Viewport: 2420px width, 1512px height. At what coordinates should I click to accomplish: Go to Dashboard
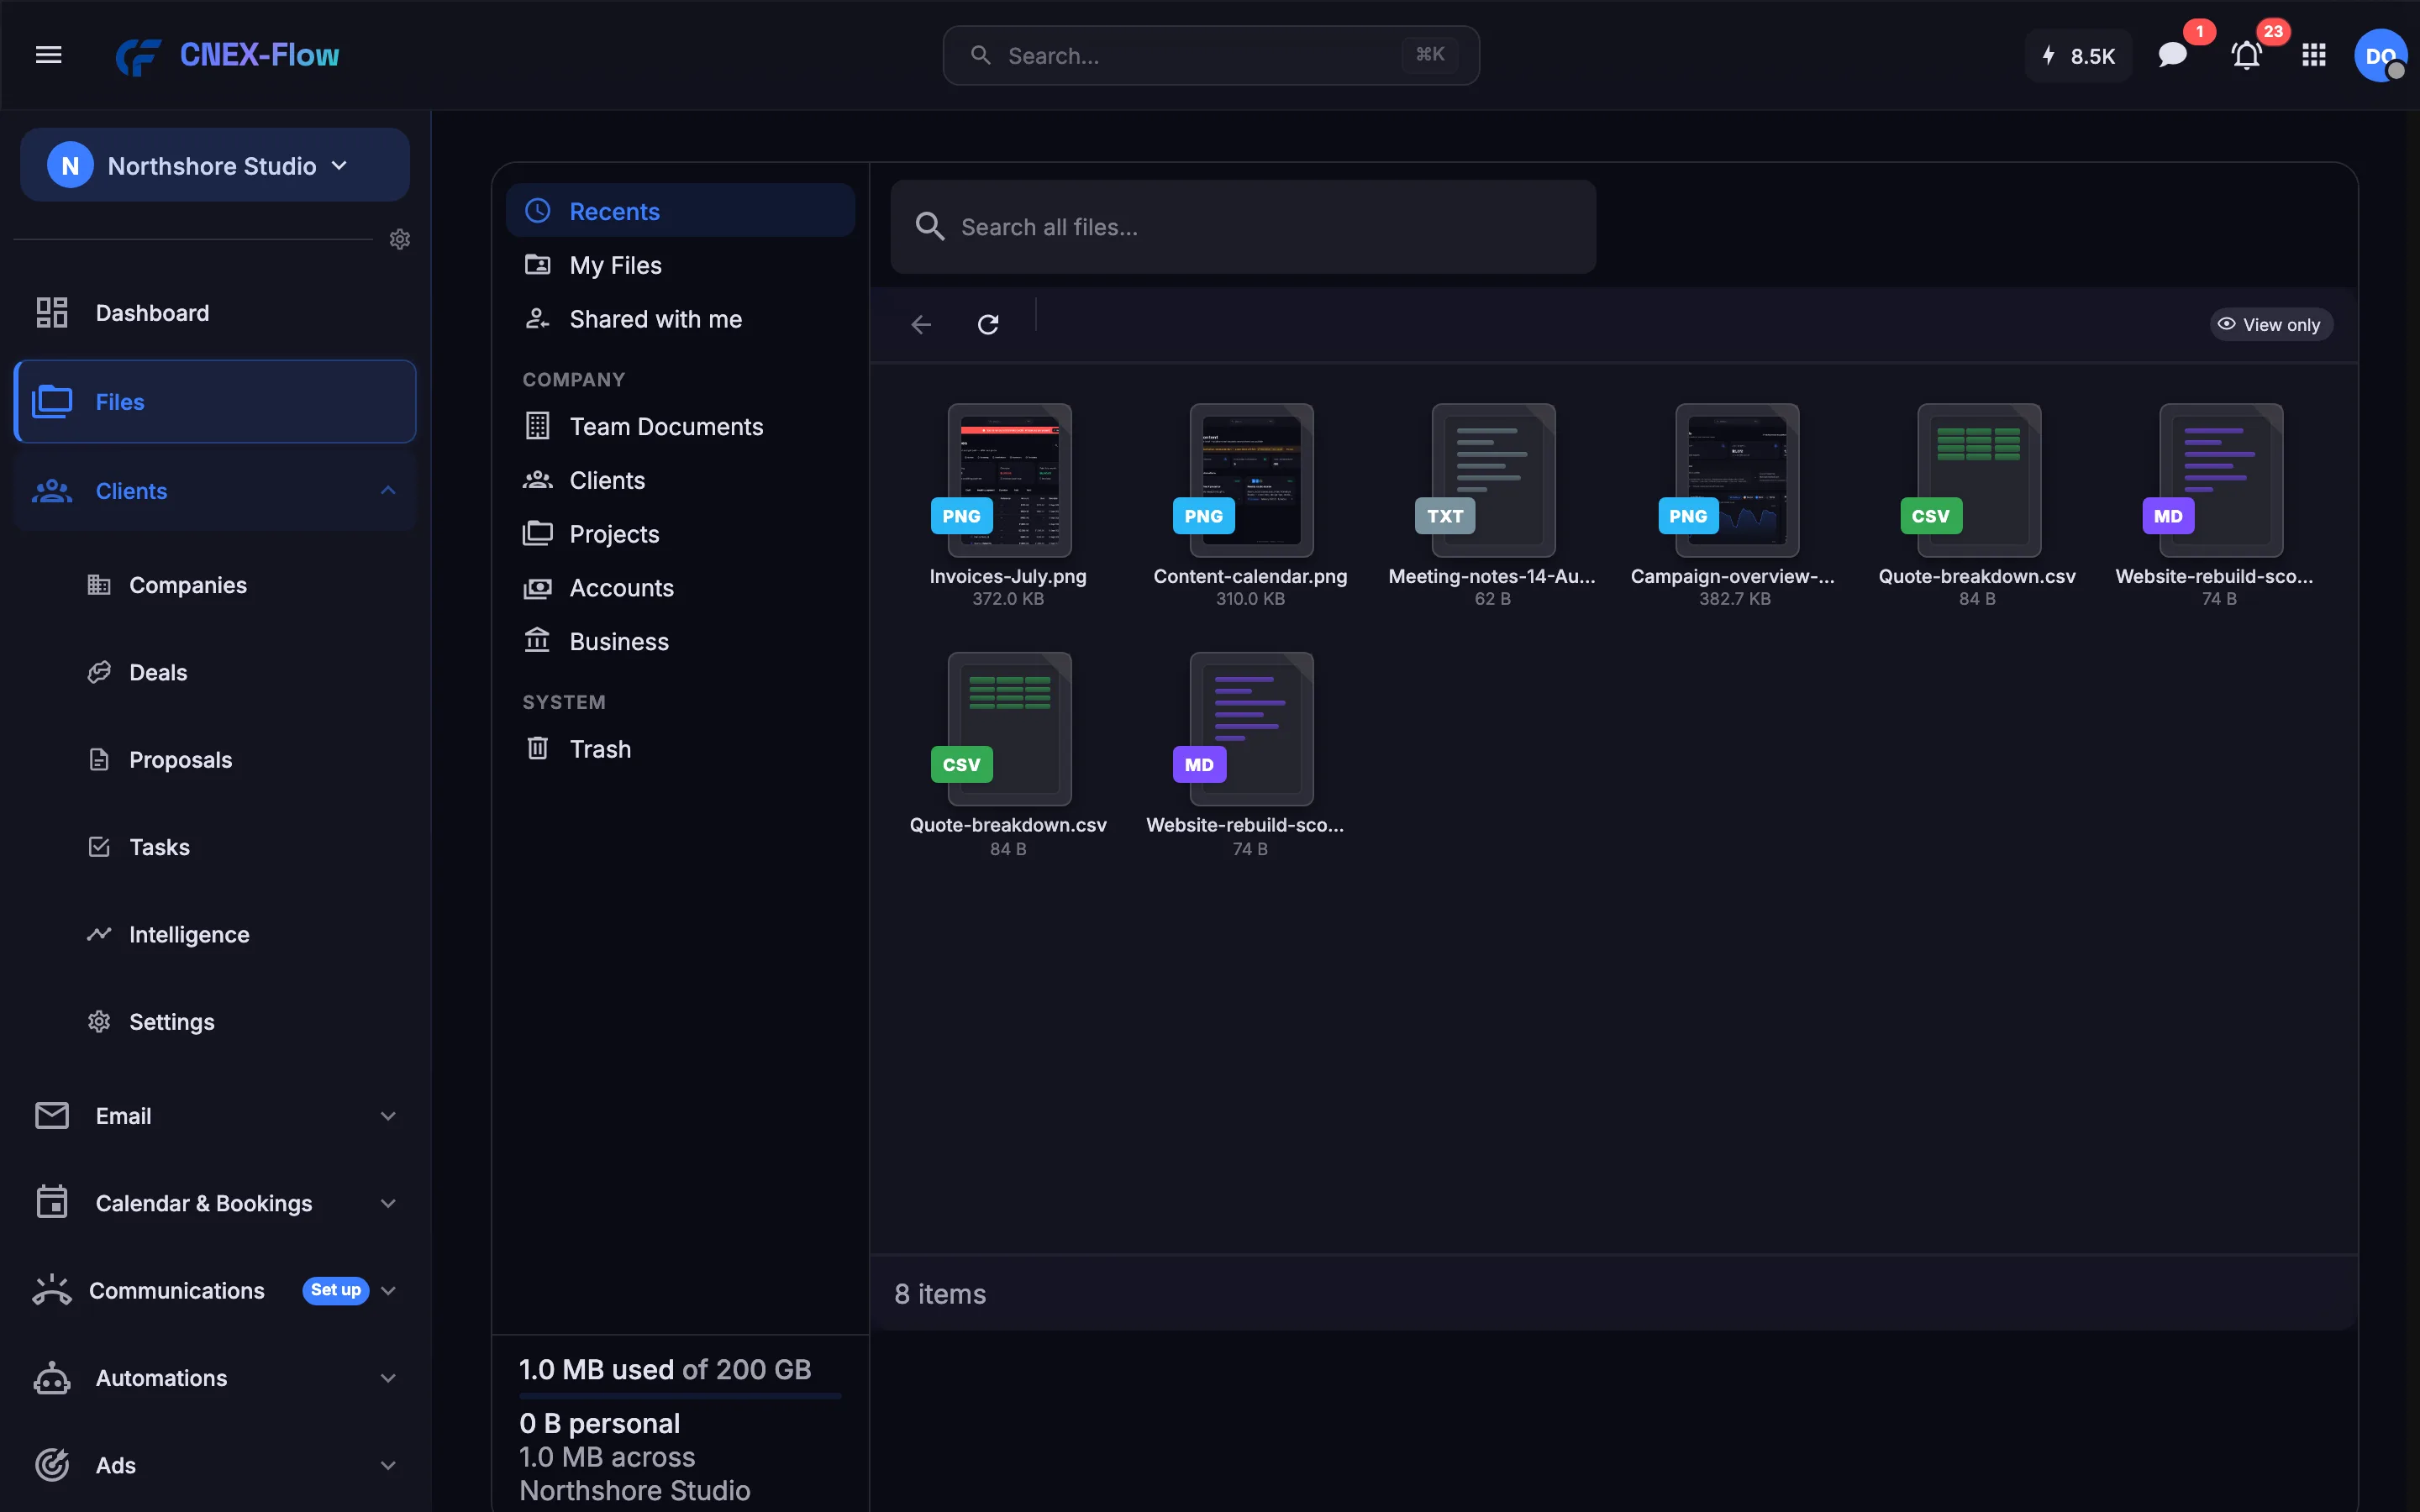point(214,313)
